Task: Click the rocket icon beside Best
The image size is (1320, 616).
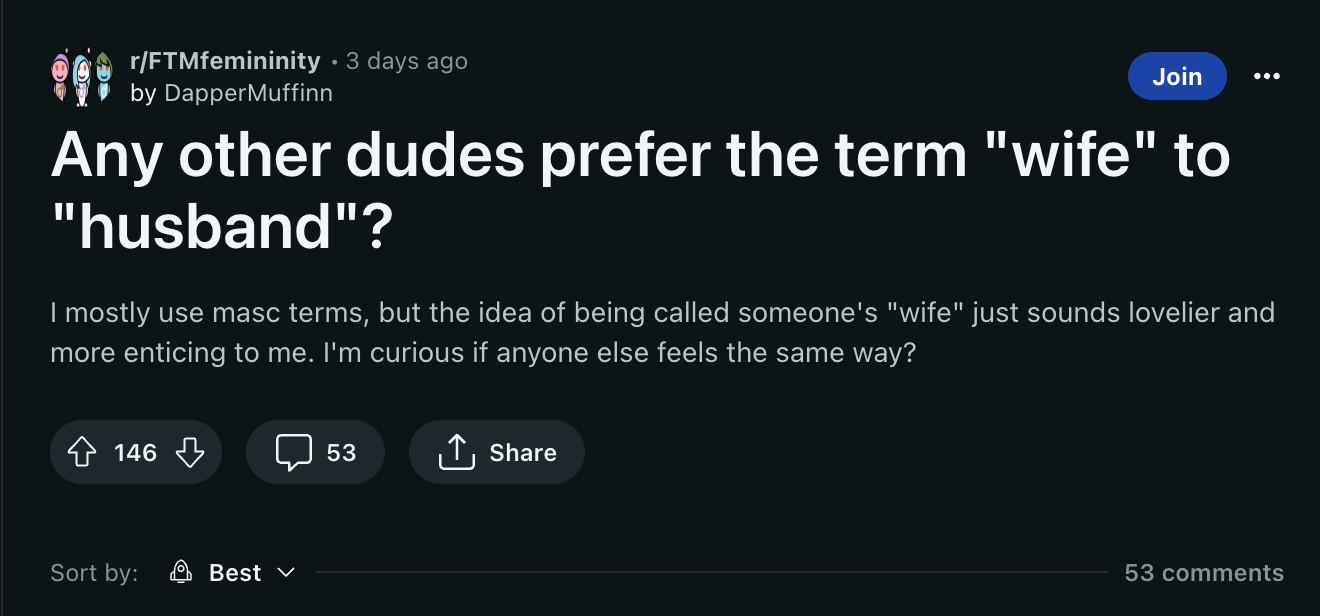Action: coord(181,573)
